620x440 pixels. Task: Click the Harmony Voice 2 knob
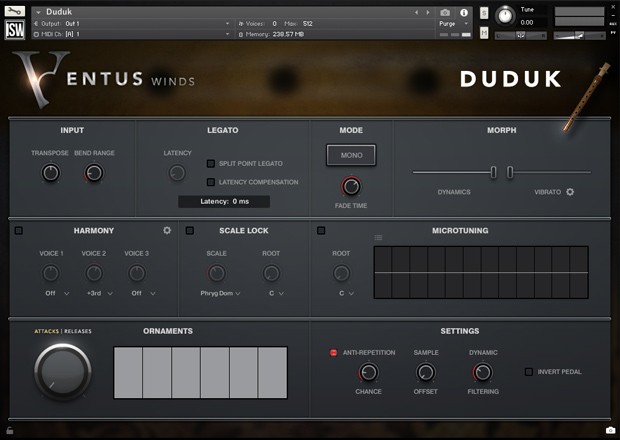click(x=94, y=273)
